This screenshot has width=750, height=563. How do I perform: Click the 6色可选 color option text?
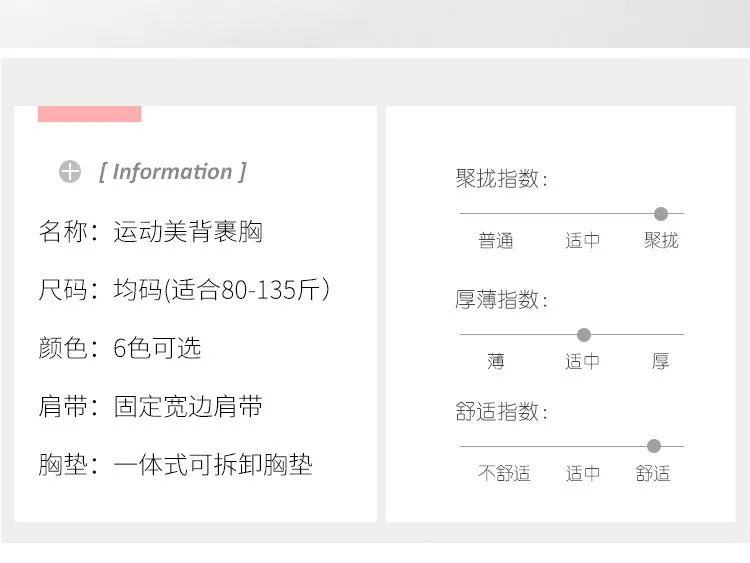[157, 348]
